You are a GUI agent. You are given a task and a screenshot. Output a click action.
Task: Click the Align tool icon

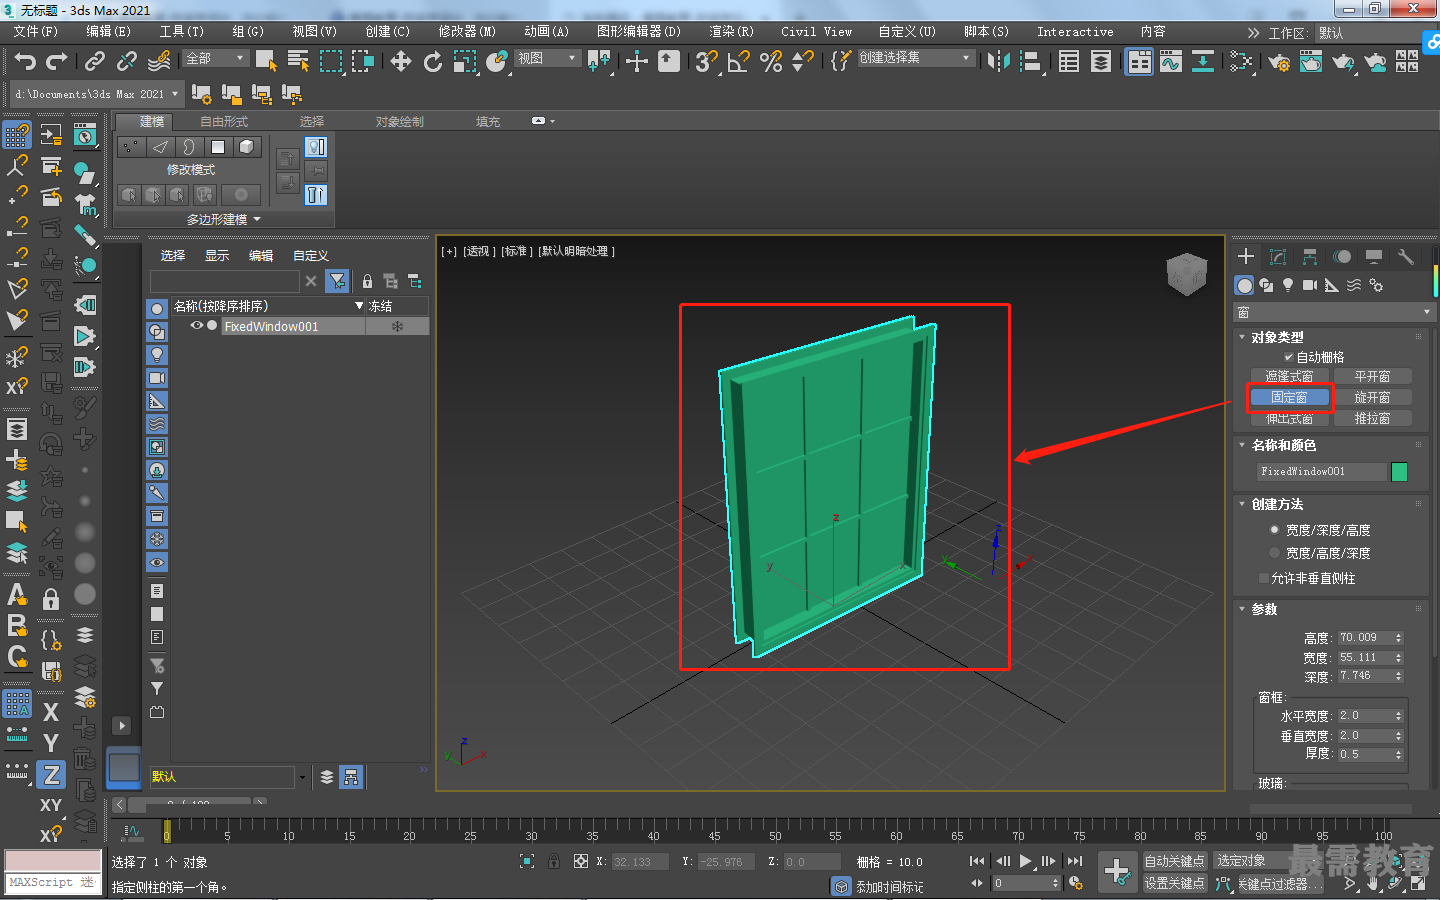tap(1030, 62)
